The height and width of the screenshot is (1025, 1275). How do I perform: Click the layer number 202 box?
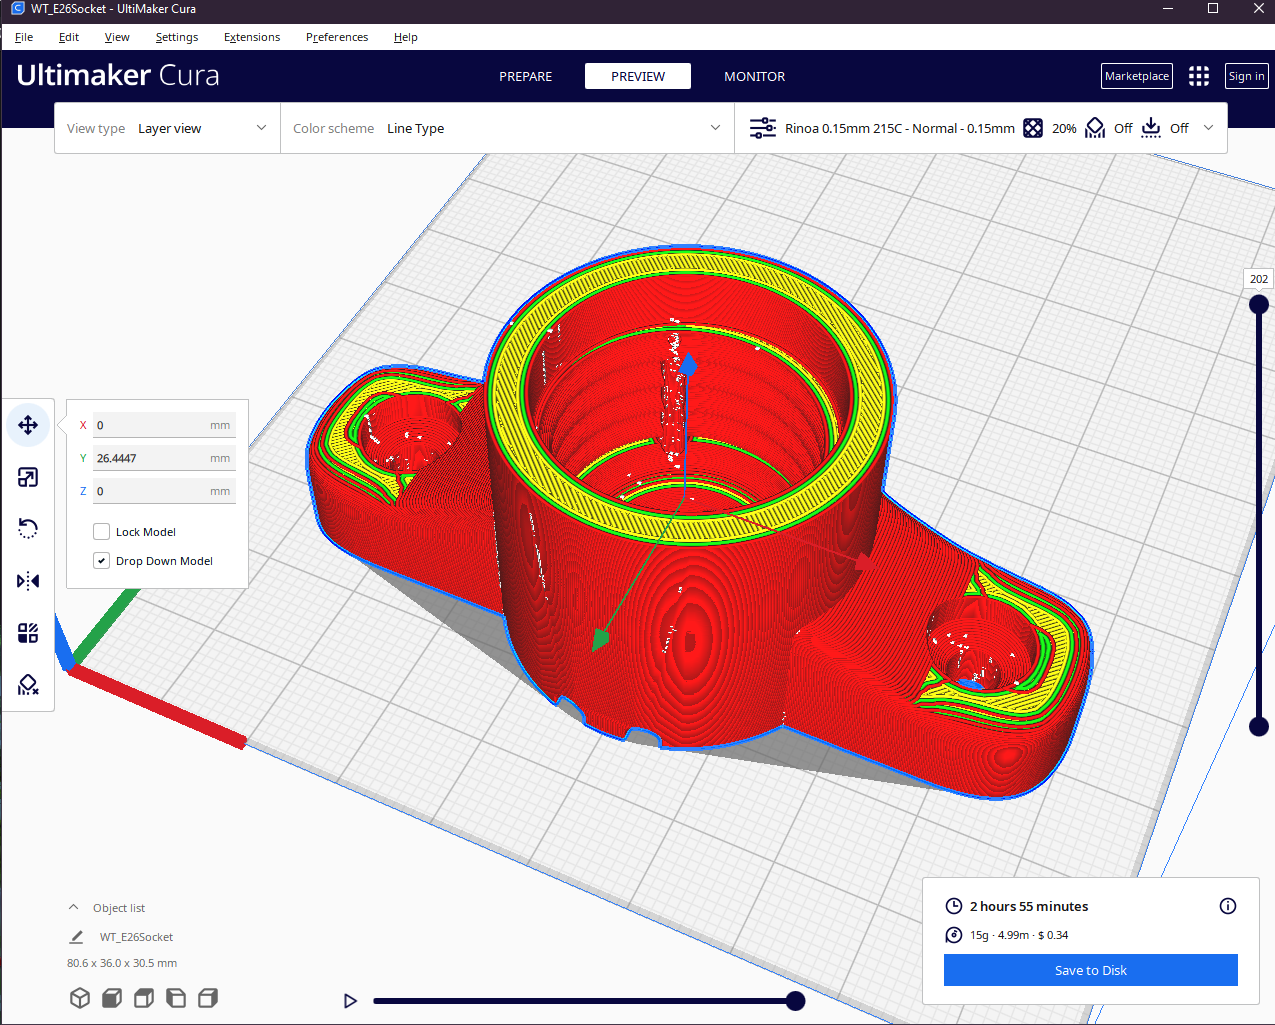click(x=1259, y=279)
